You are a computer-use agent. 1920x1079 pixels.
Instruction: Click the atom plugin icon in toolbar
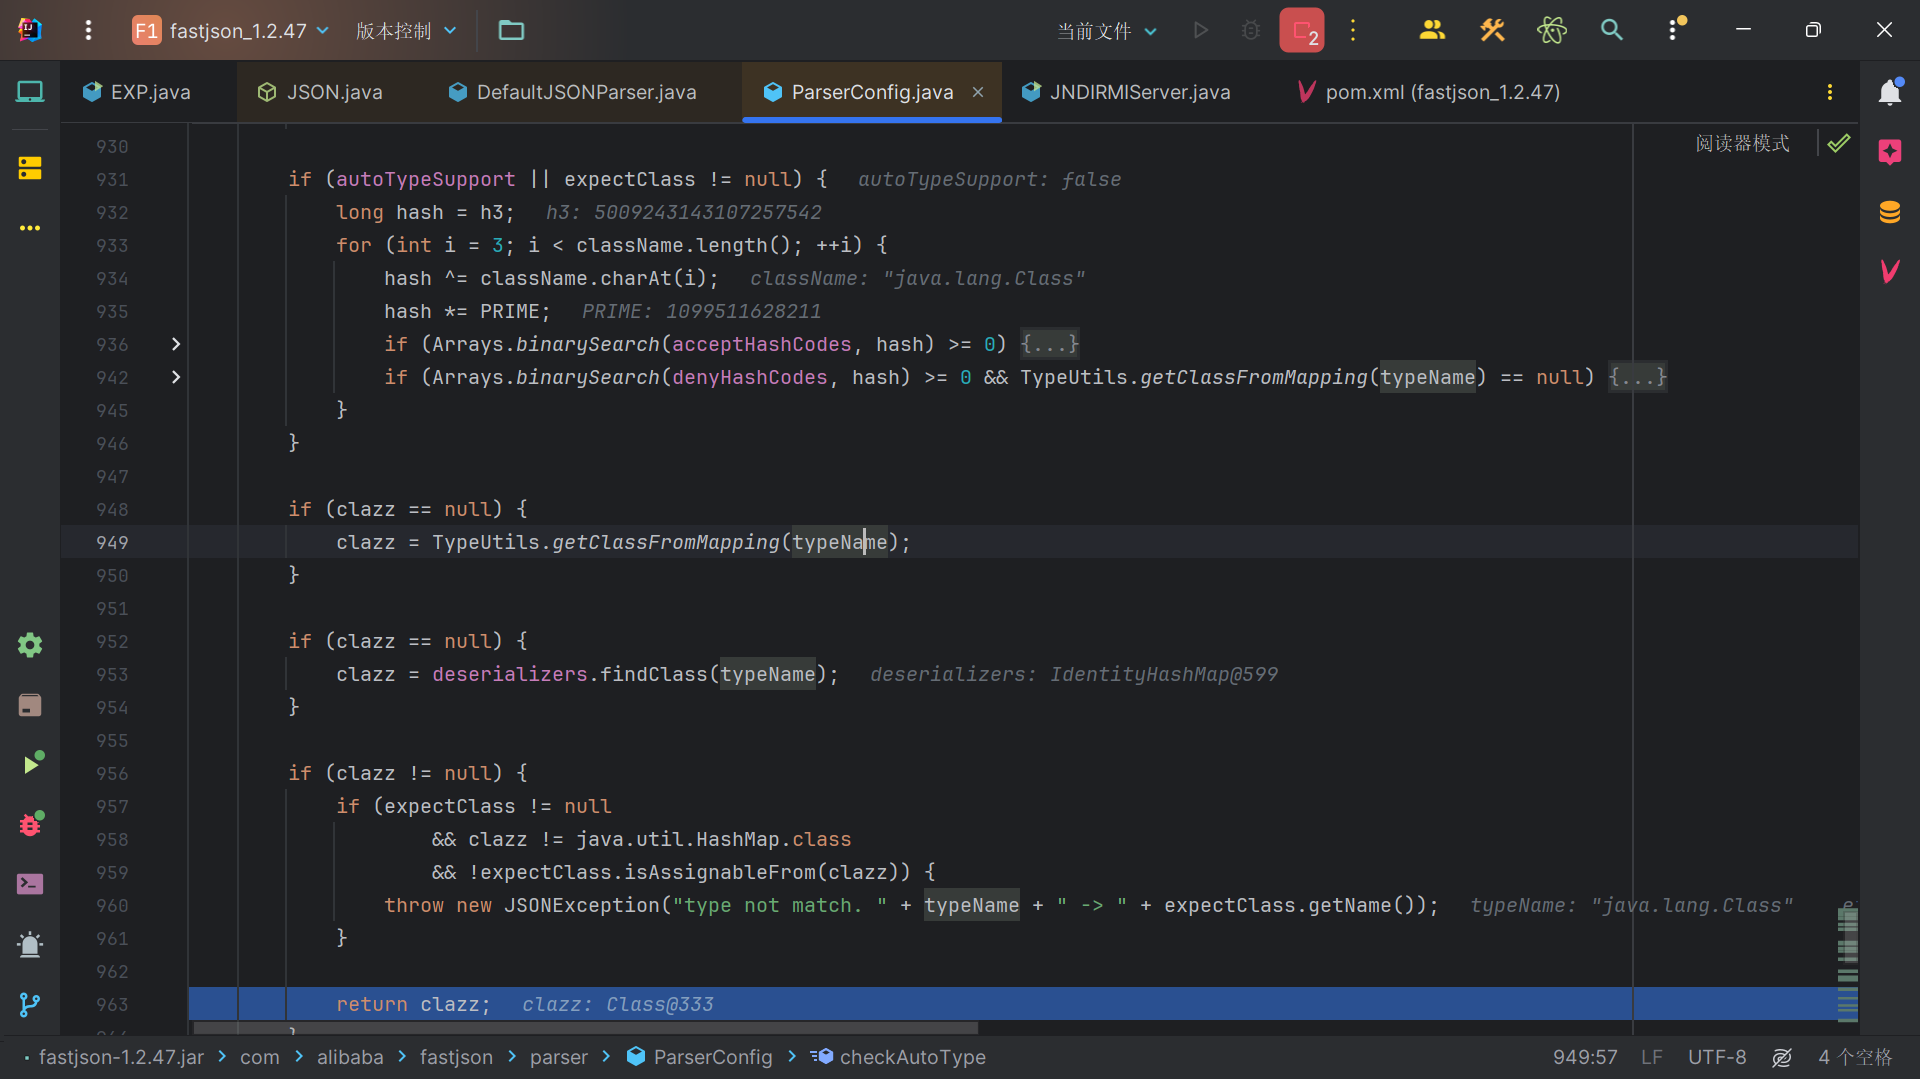[x=1552, y=30]
